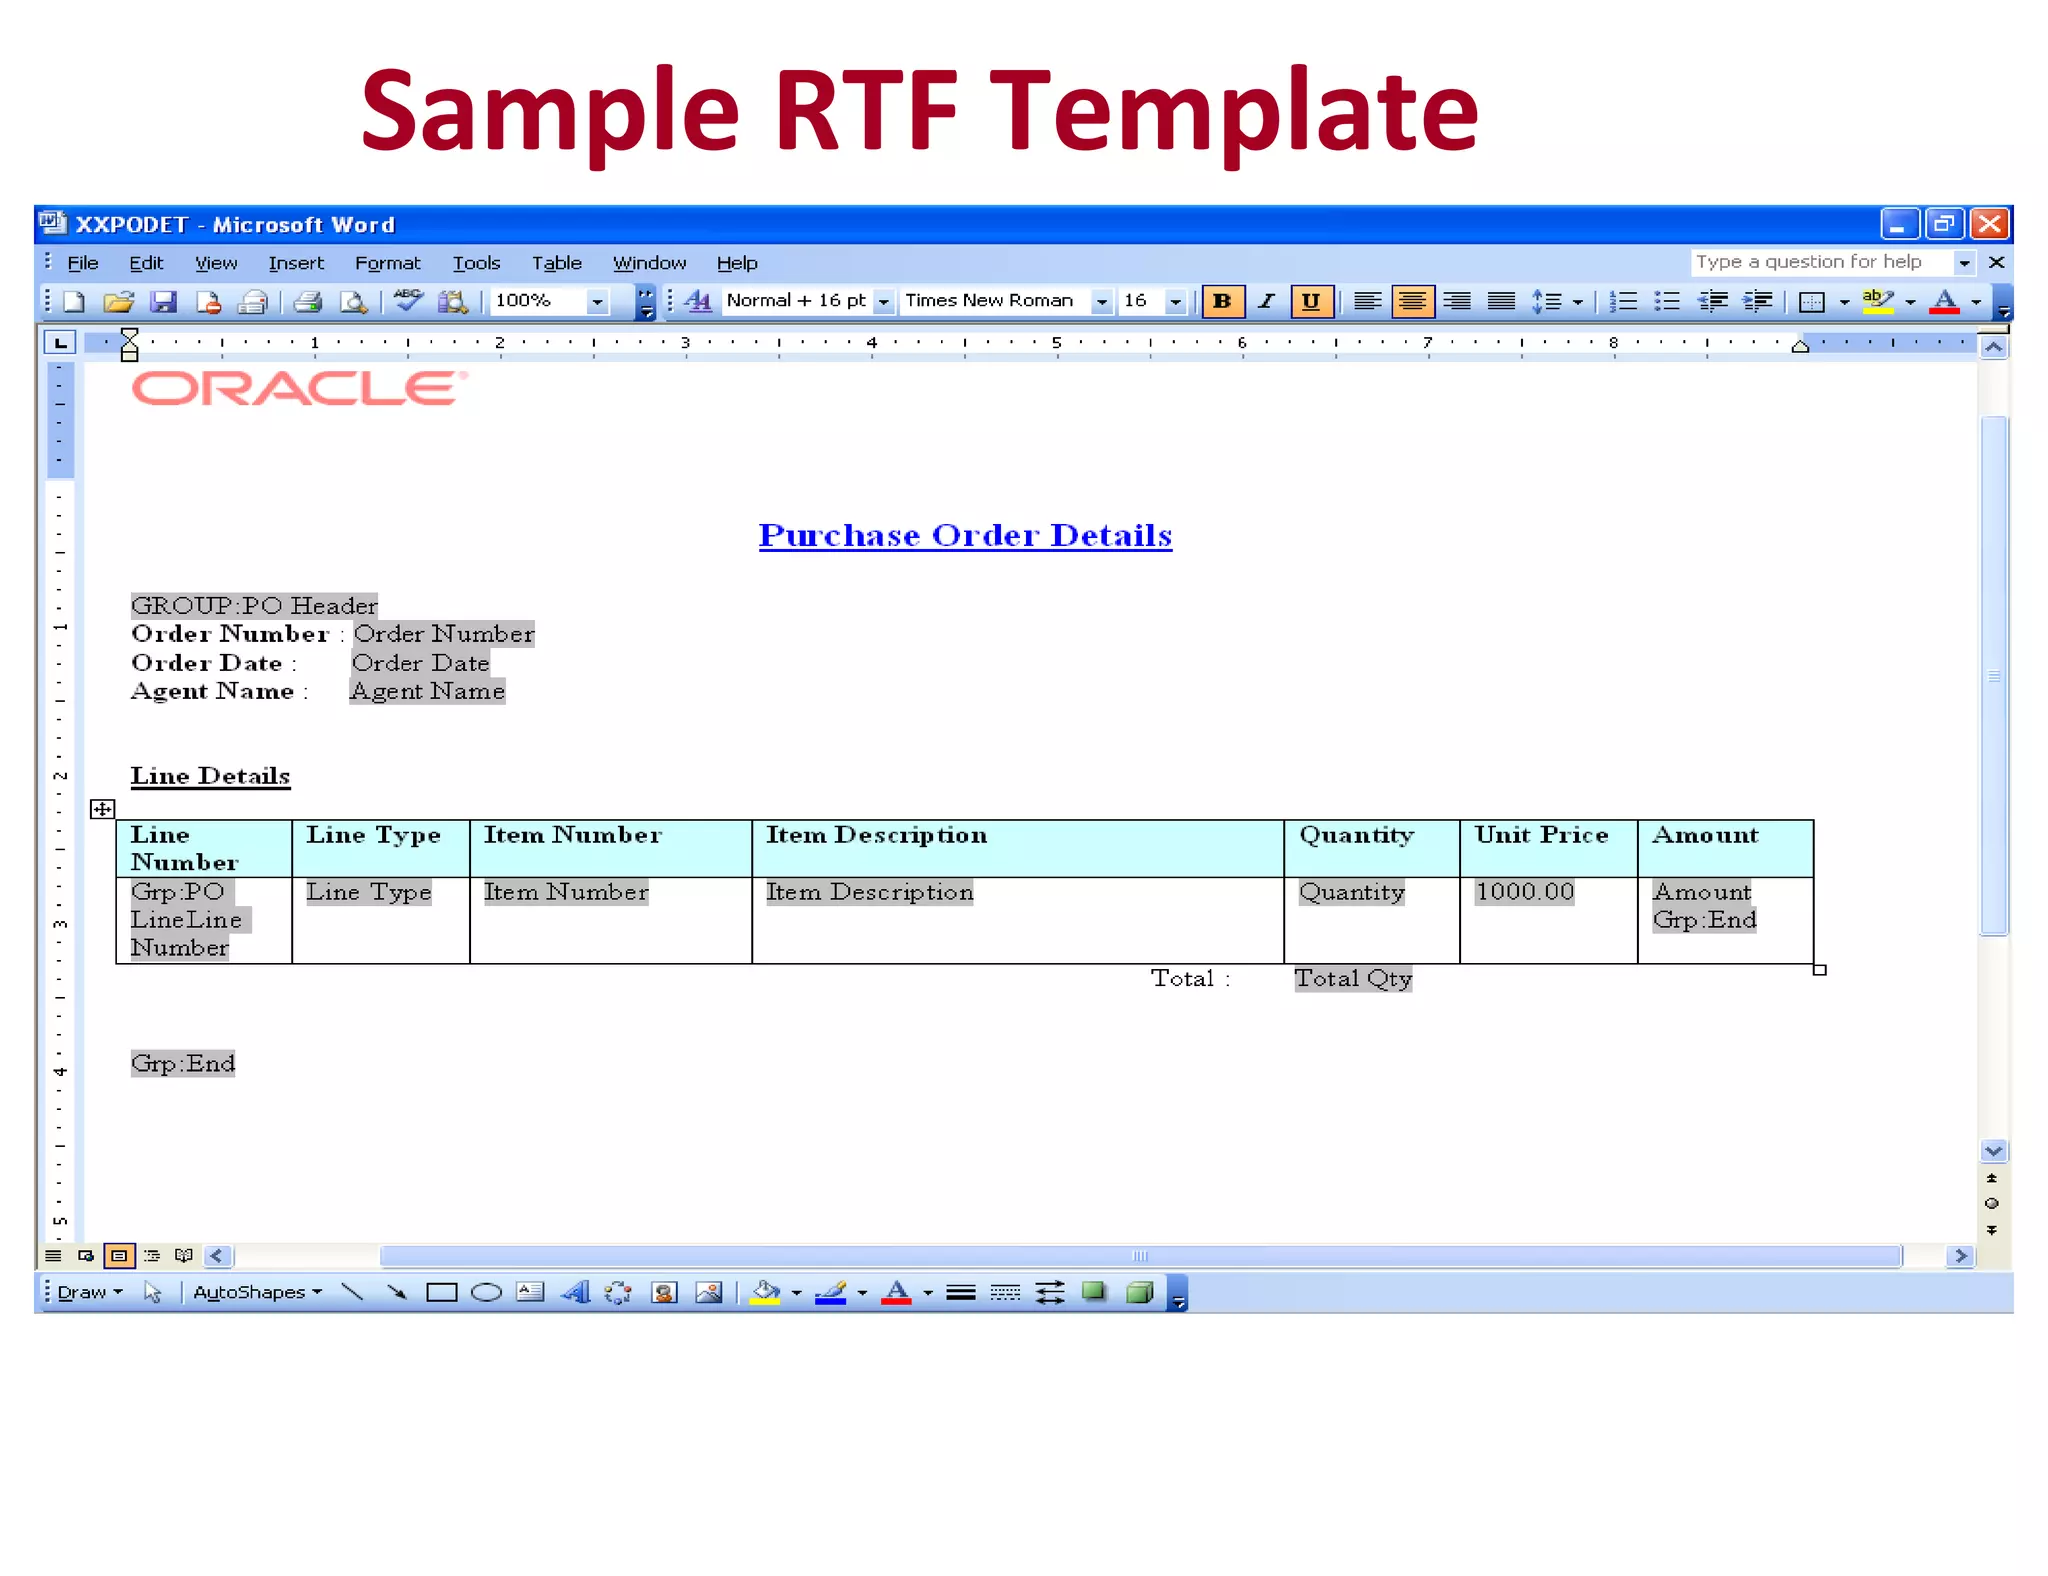This screenshot has height=1576, width=2048.
Task: Click the Type a question for help box
Action: pos(1820,262)
